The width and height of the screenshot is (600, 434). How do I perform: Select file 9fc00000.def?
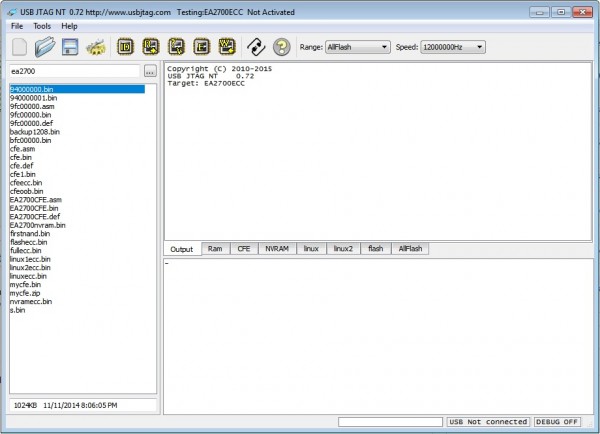(x=31, y=123)
